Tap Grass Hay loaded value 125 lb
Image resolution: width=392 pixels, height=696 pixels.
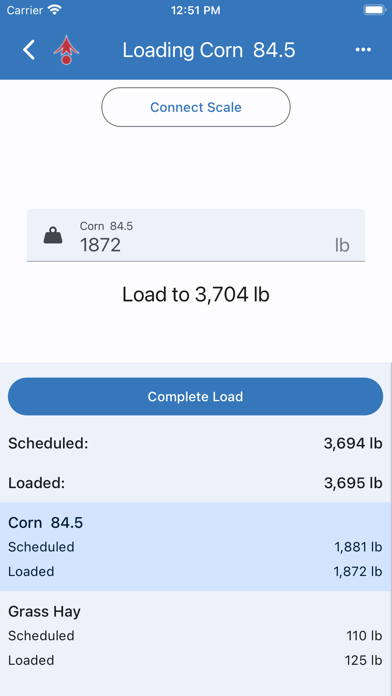364,660
